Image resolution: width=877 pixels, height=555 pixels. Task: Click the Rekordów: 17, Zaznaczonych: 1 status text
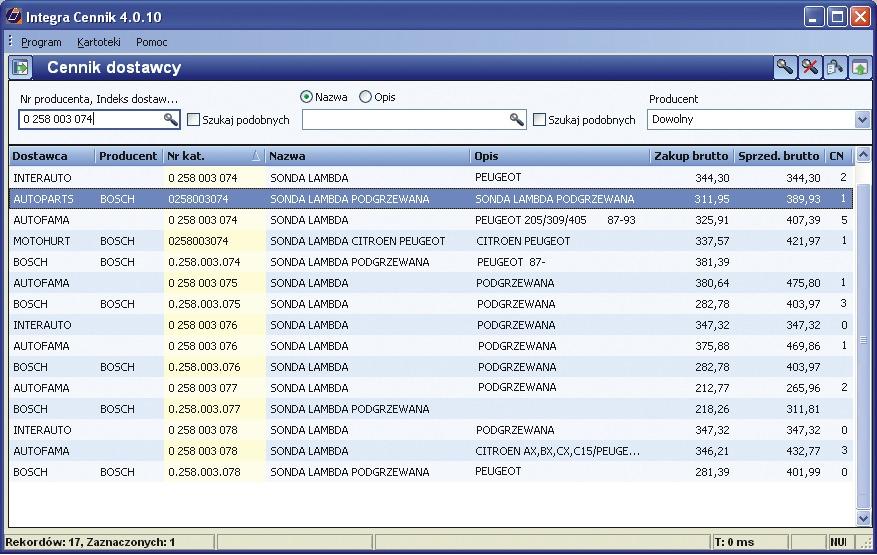tap(90, 542)
